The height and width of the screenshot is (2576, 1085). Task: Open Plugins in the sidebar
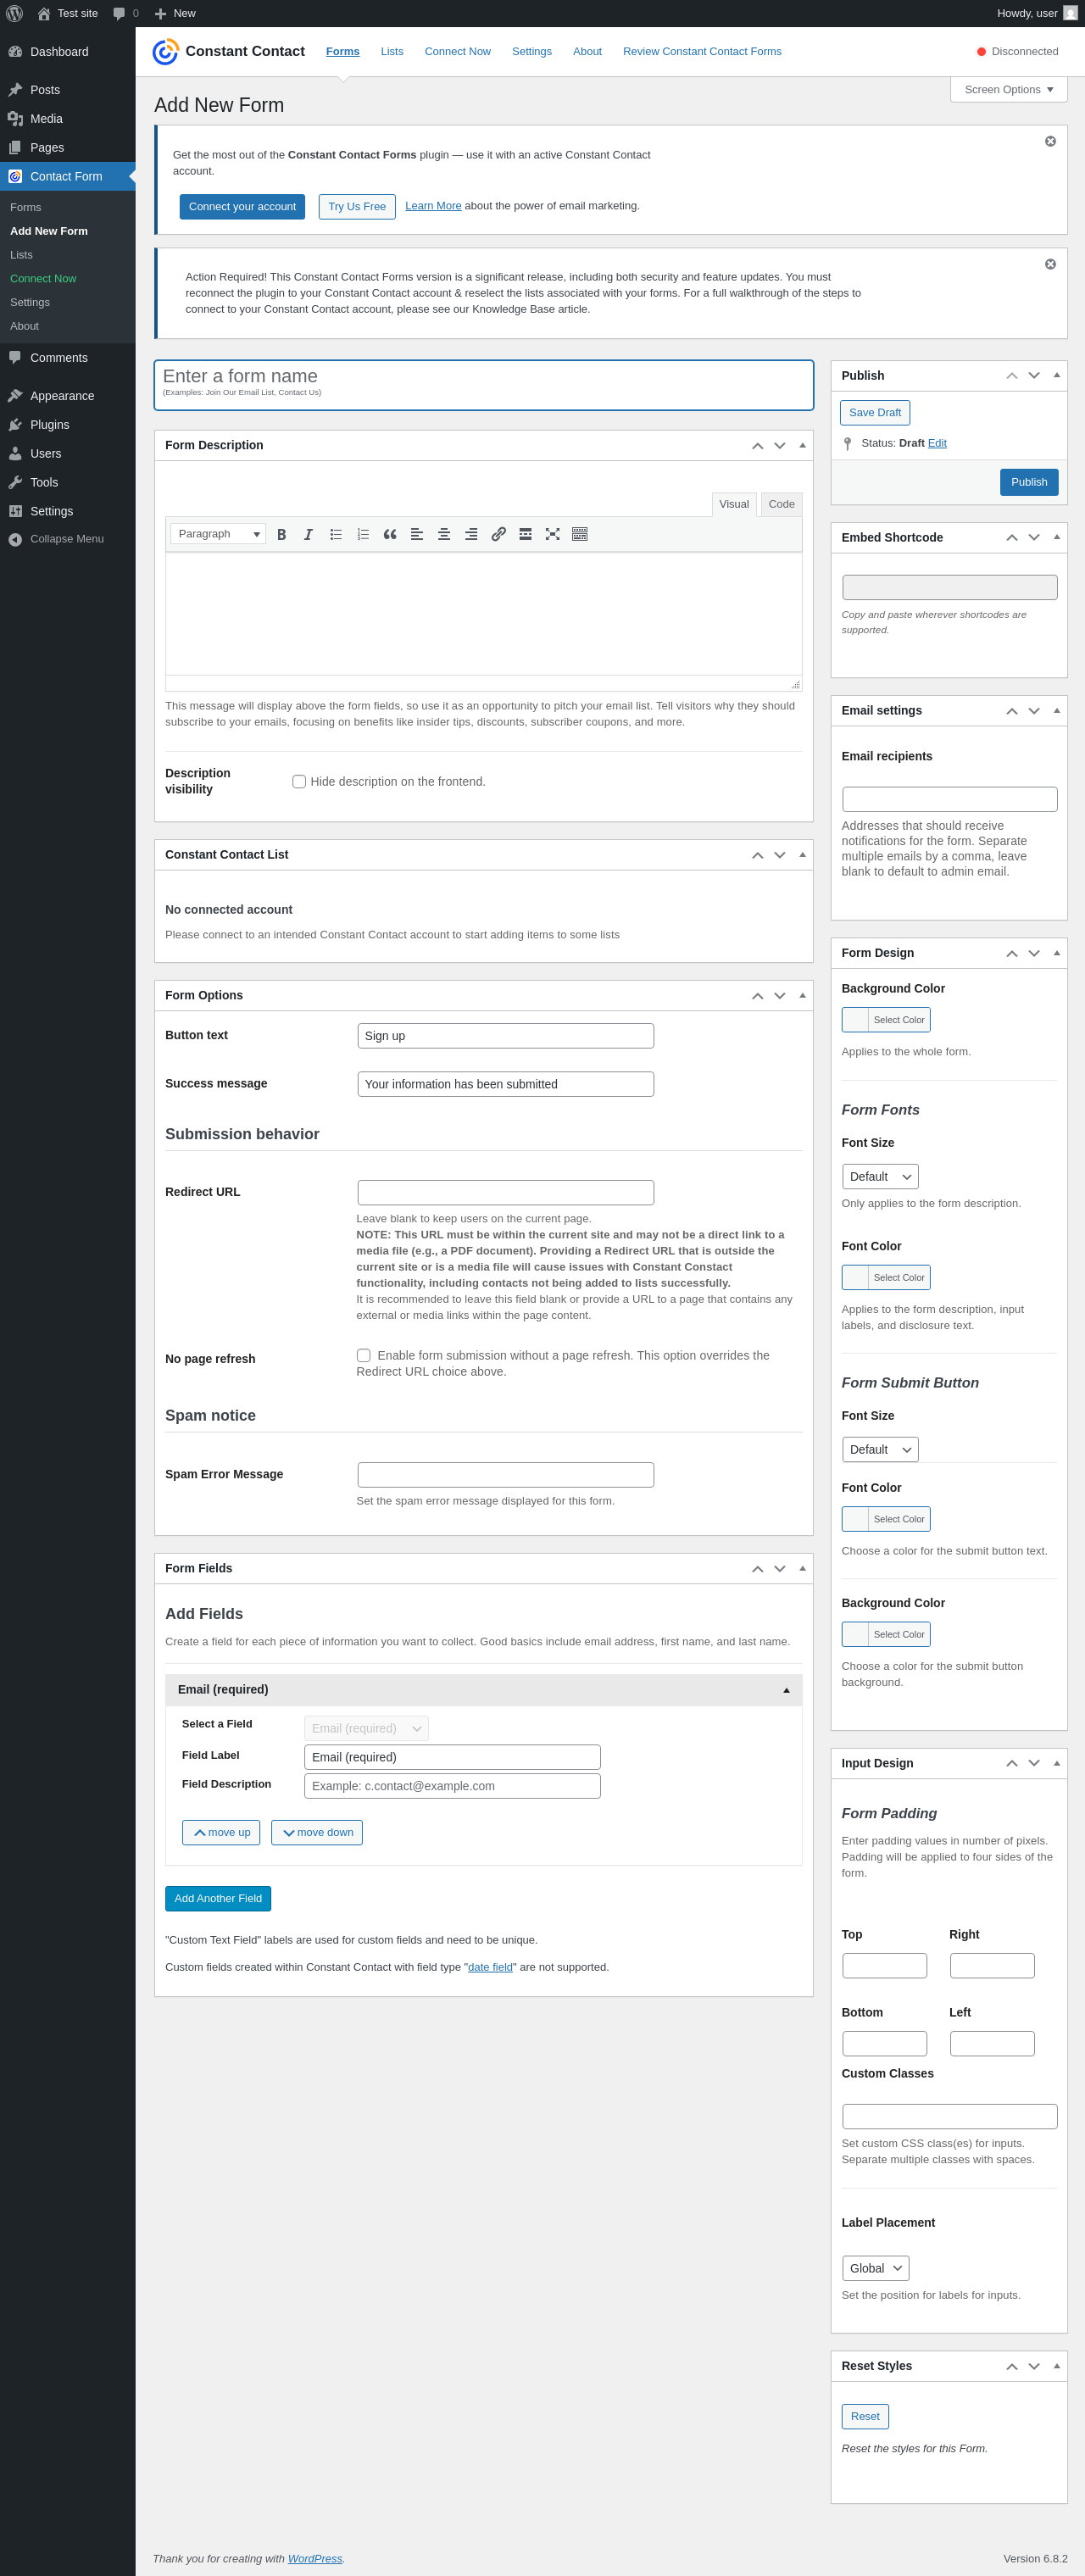(67, 425)
